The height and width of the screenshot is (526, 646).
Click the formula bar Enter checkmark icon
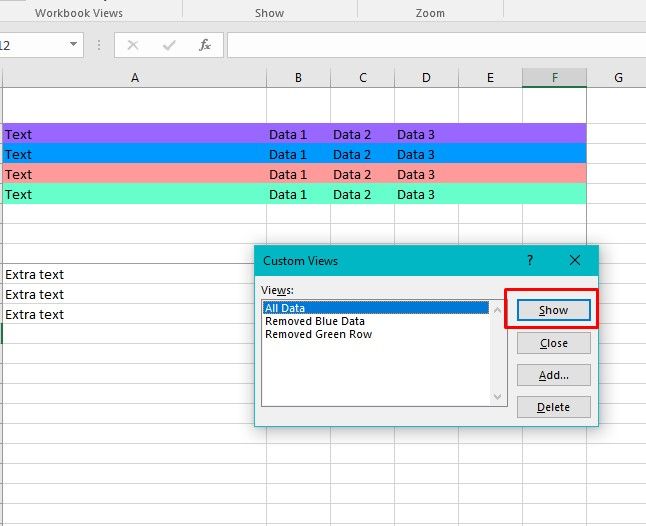coord(169,45)
